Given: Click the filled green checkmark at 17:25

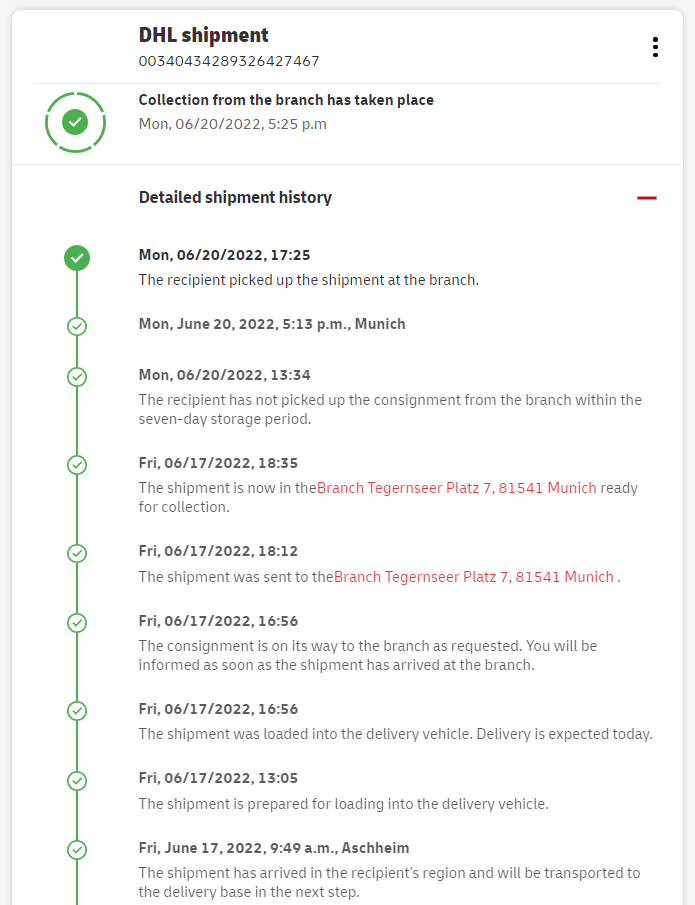Looking at the screenshot, I should 77,258.
